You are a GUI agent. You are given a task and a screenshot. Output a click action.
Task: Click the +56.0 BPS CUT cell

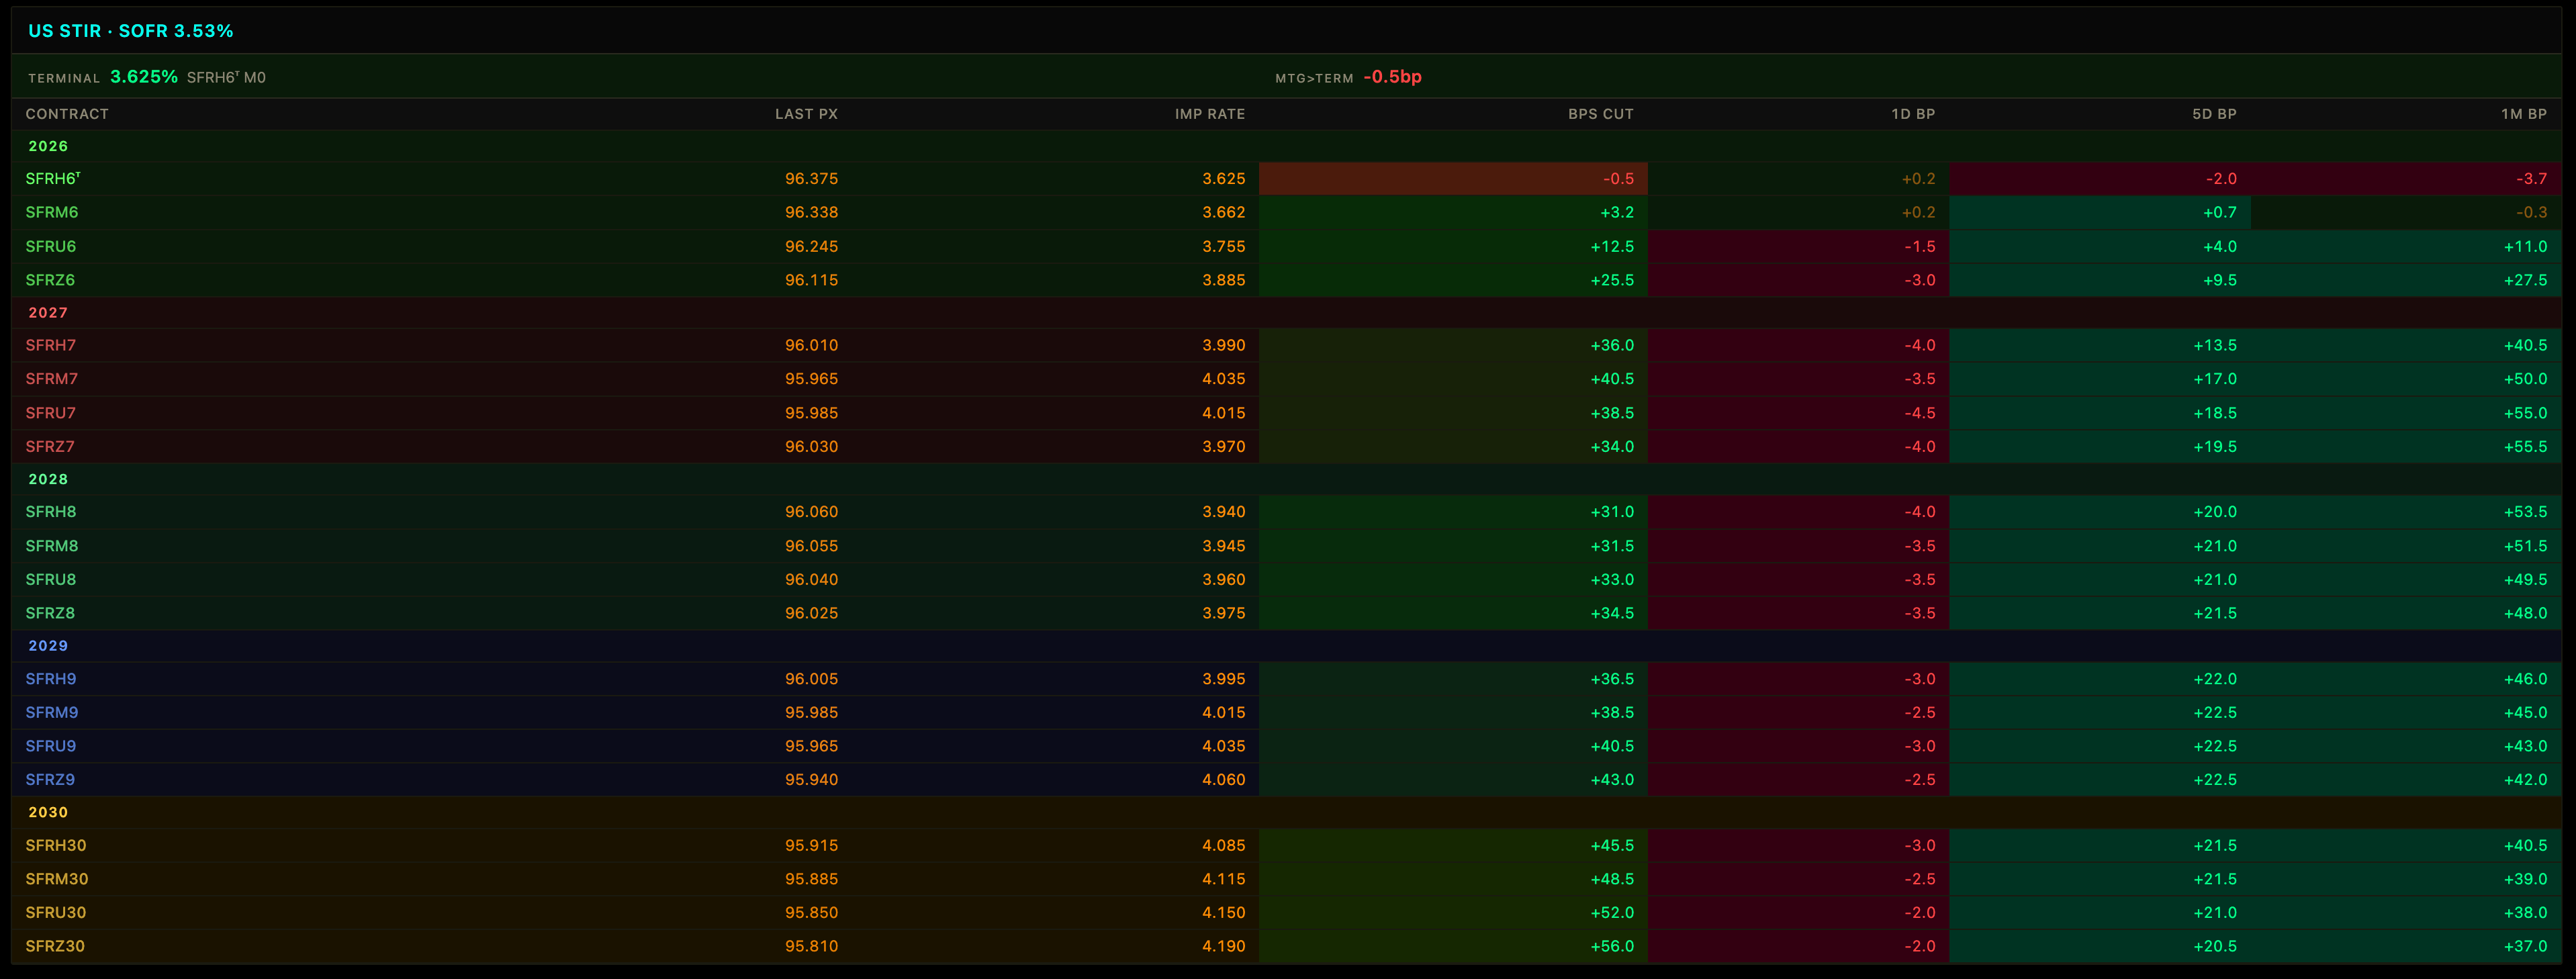click(x=1453, y=946)
